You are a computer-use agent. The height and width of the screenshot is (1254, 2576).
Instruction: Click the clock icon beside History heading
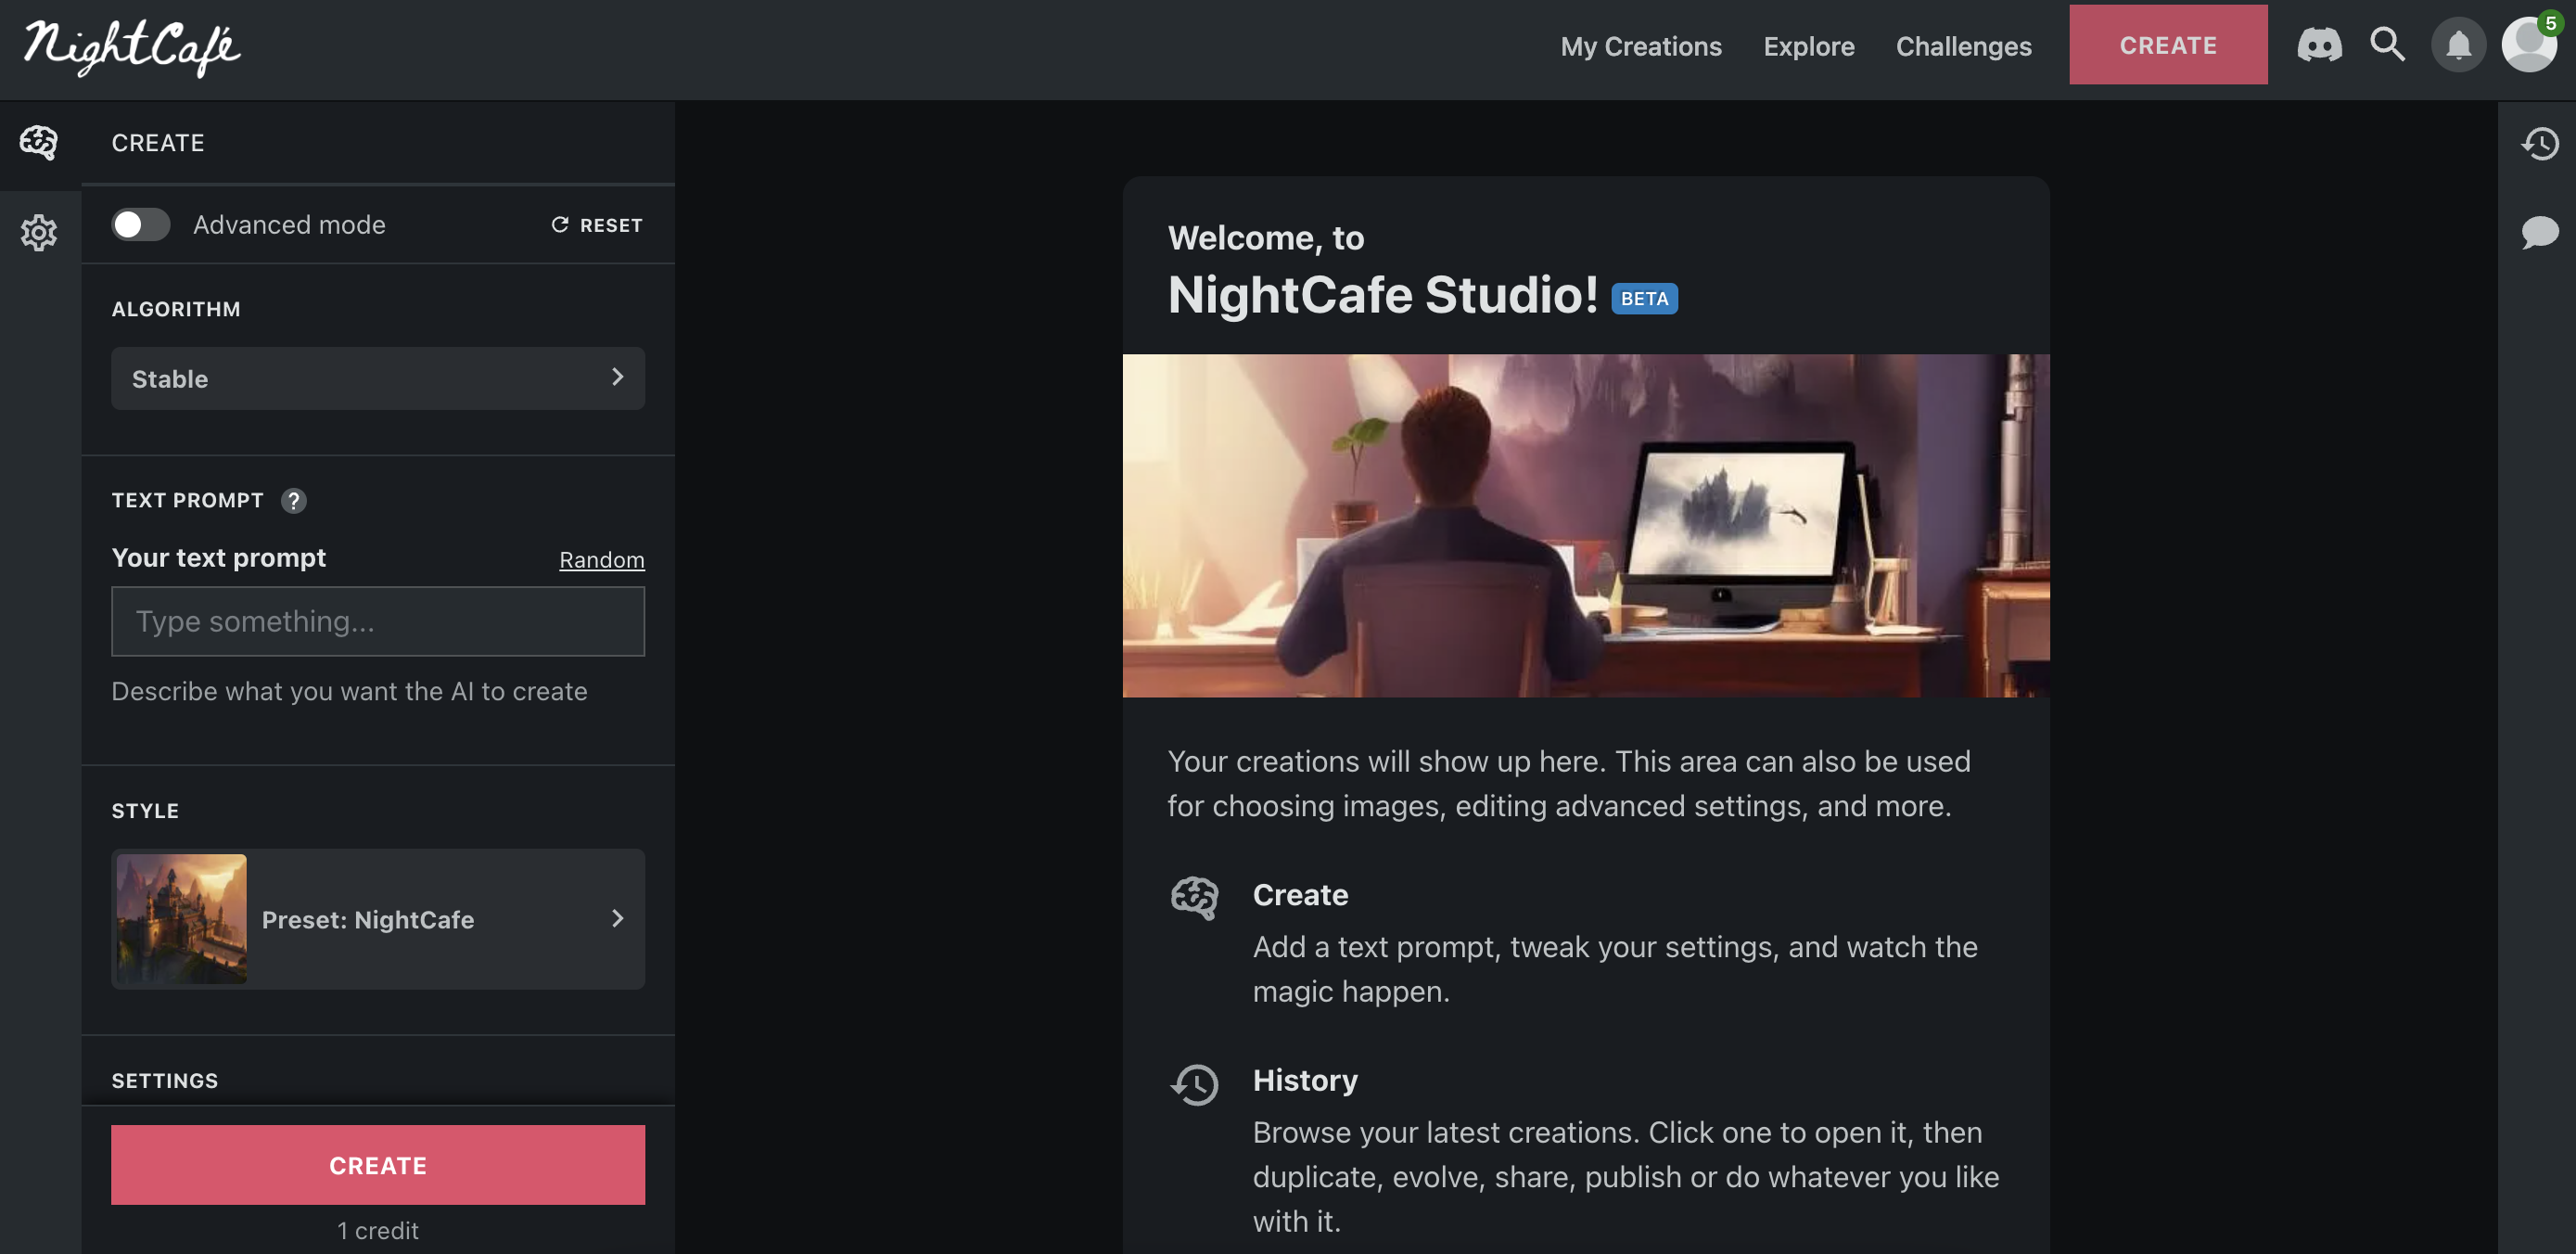[x=1194, y=1084]
